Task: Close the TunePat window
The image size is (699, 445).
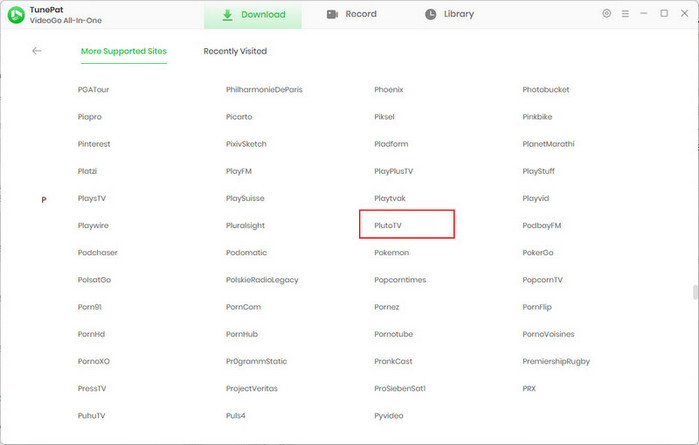Action: 683,14
